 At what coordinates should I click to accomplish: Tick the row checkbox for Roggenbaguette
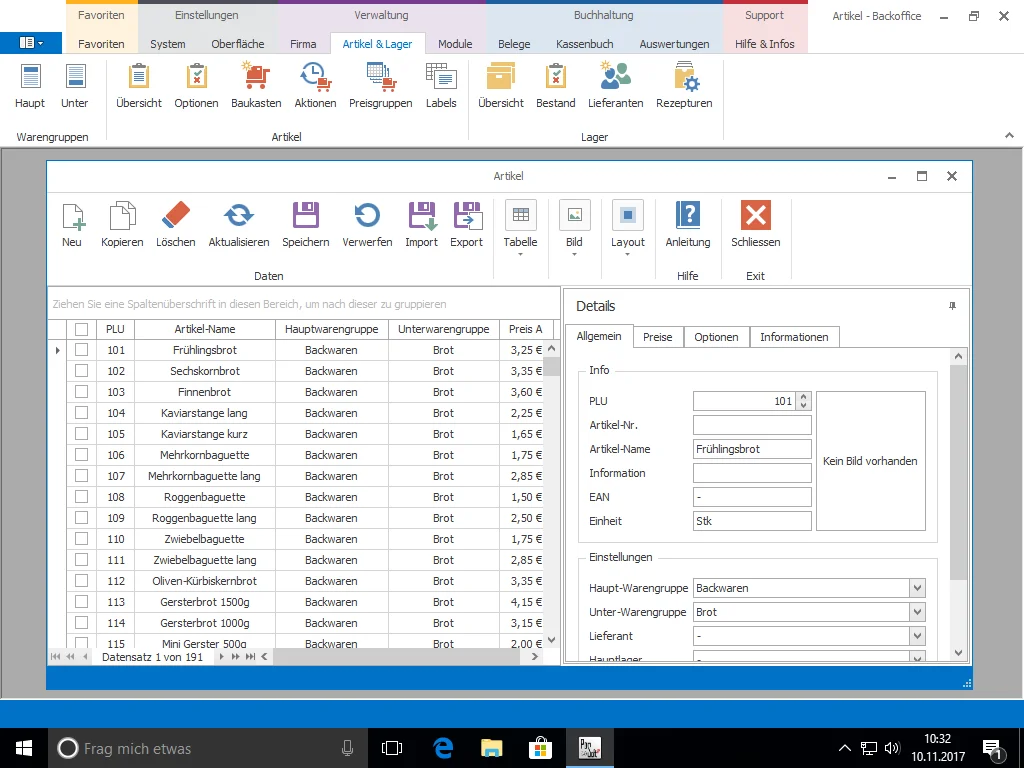[81, 496]
